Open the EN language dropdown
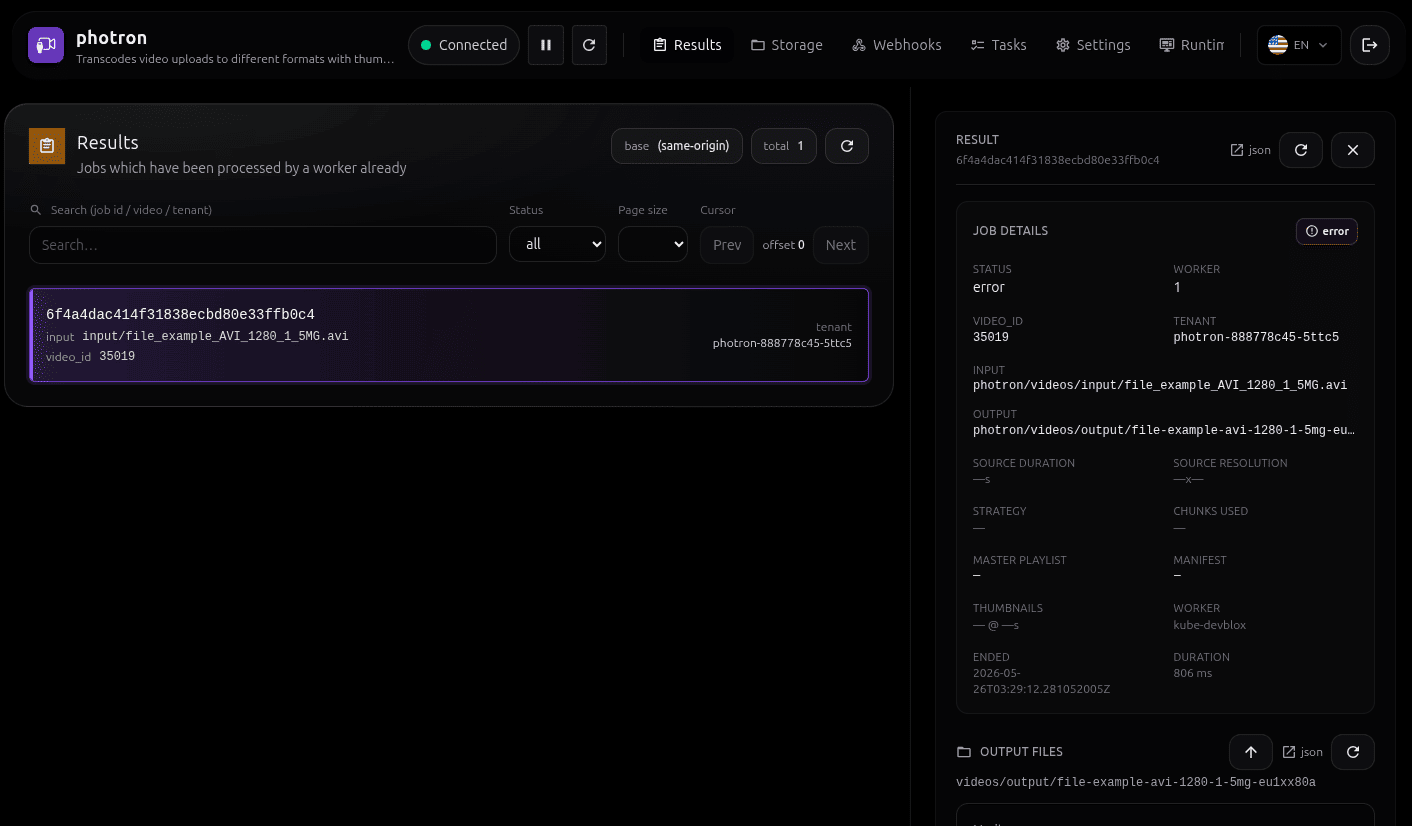1412x826 pixels. tap(1299, 45)
